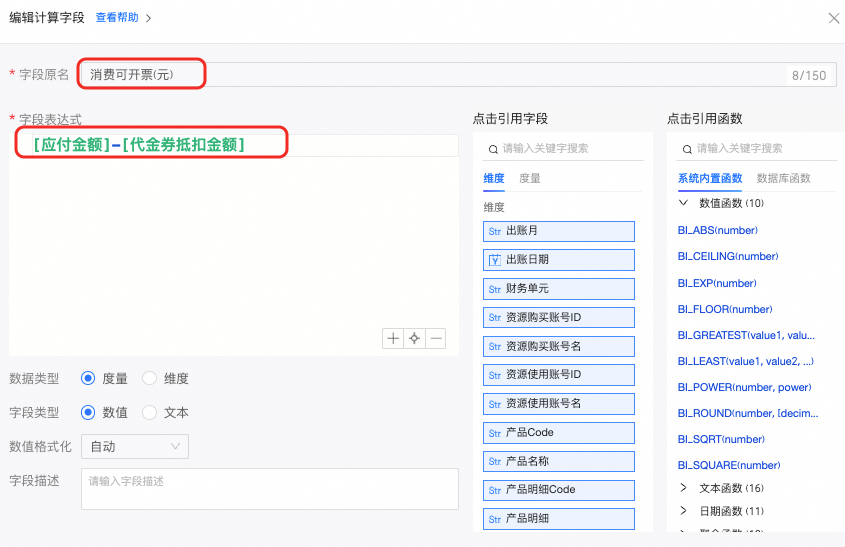
Task: Open the 数值格式化 自动 dropdown
Action: tap(135, 447)
